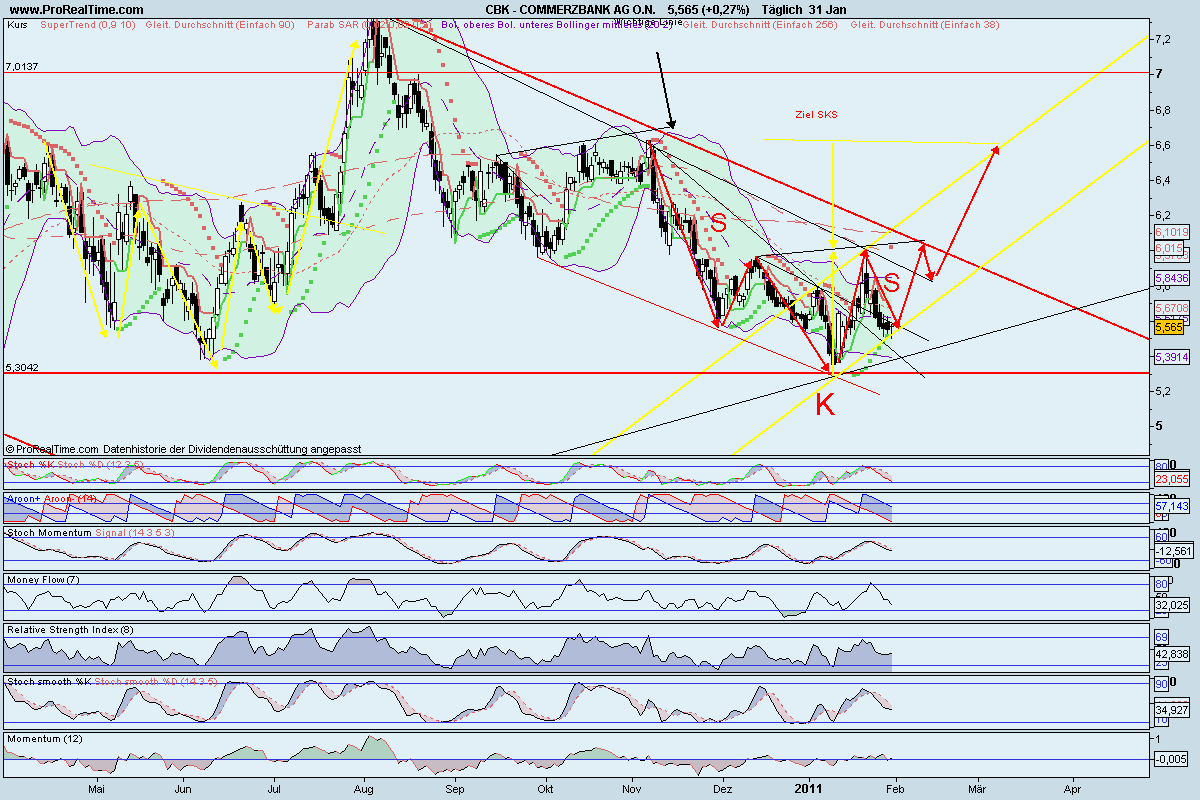The width and height of the screenshot is (1200, 800).
Task: Click the price tag 5,8436
Action: (1170, 277)
